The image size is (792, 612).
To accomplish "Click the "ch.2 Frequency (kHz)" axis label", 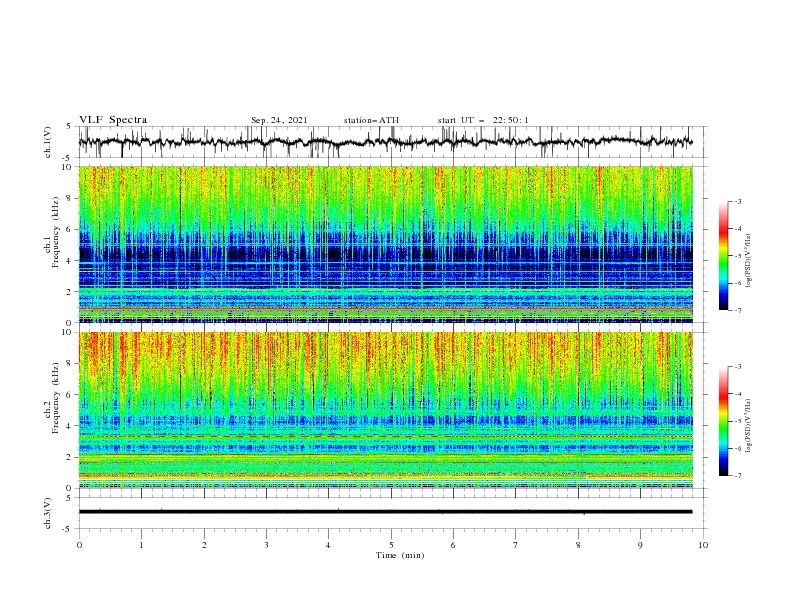I will (x=52, y=398).
